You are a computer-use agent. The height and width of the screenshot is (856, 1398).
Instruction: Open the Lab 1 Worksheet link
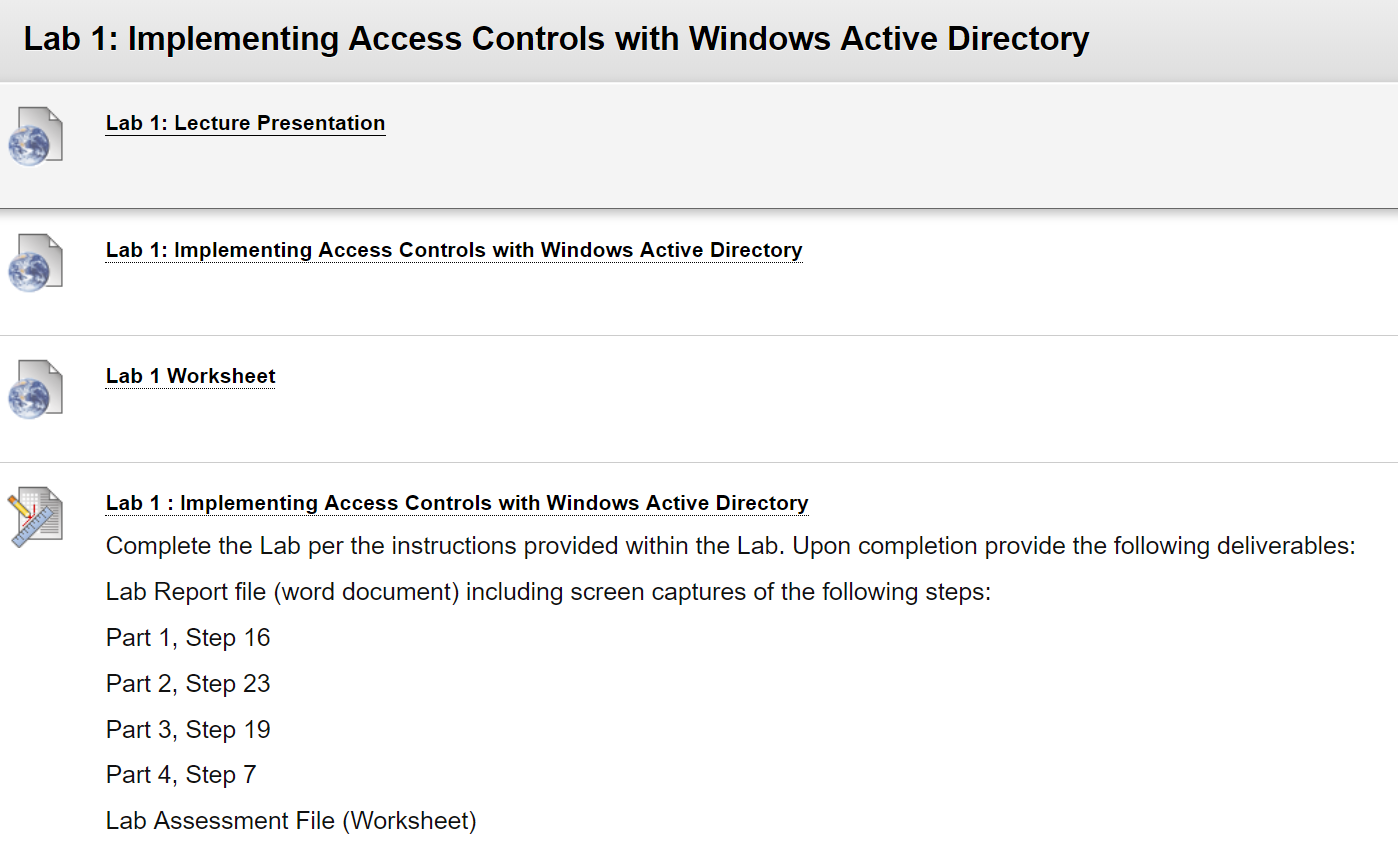pos(191,376)
